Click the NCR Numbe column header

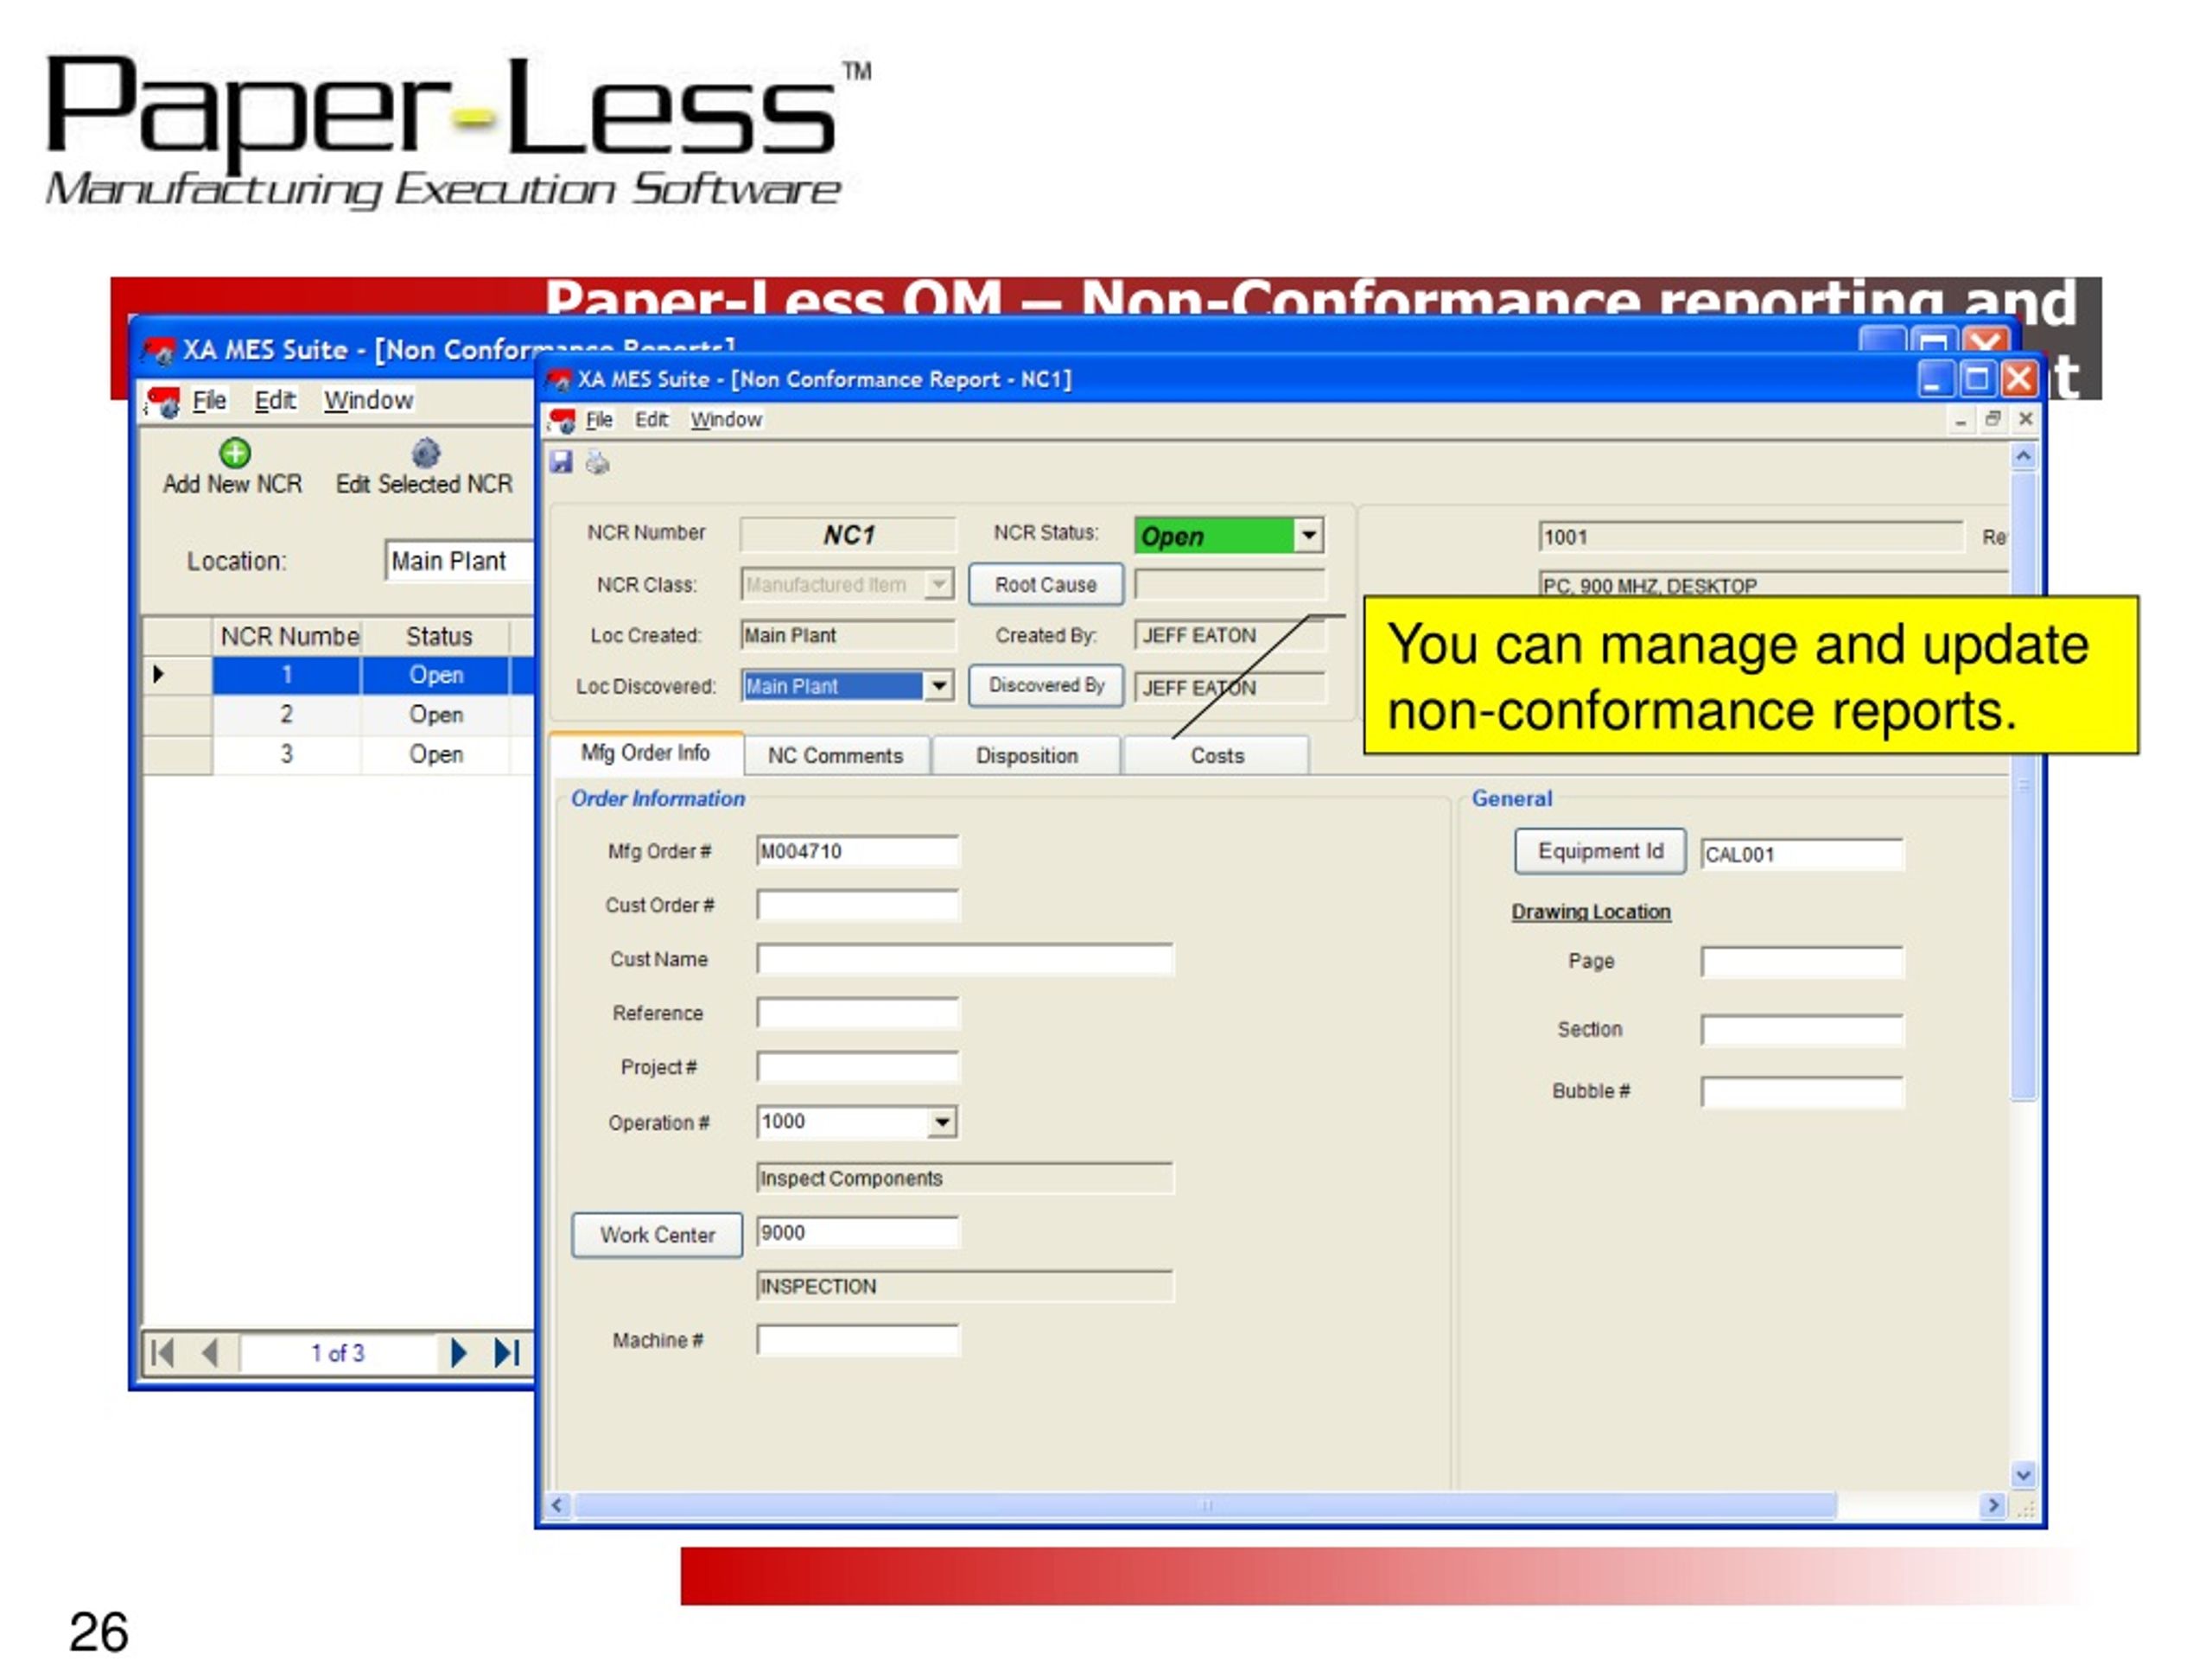[x=287, y=636]
